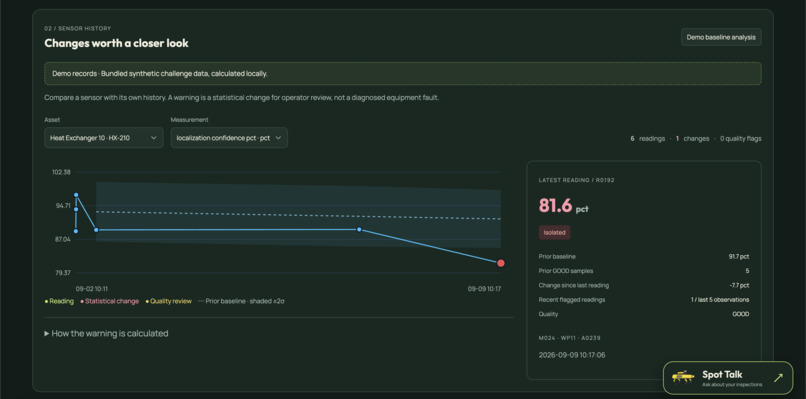The height and width of the screenshot is (399, 806).
Task: Click the -7.7 pct change value
Action: 738,285
